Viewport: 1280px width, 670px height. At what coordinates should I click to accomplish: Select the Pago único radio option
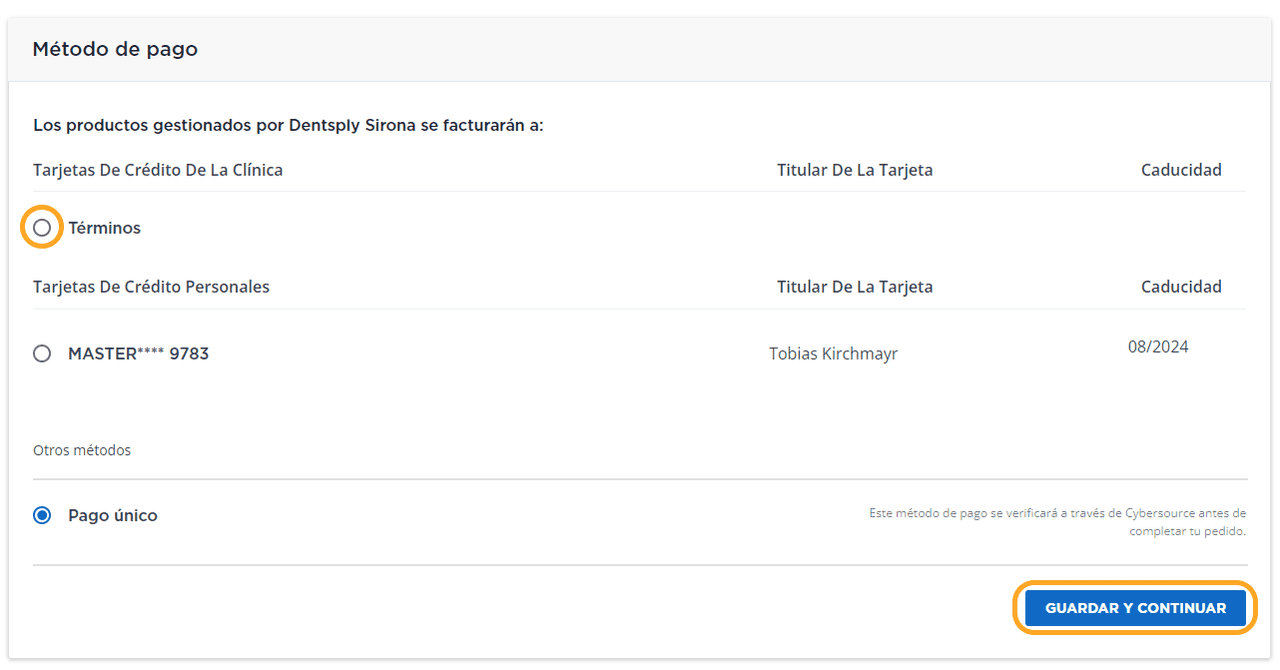coord(42,516)
